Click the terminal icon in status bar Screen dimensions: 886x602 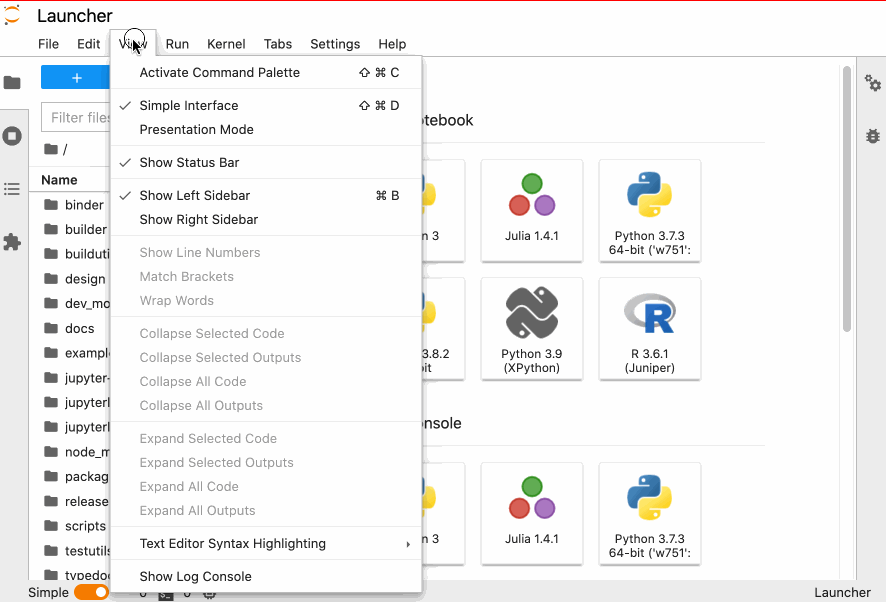[x=166, y=595]
